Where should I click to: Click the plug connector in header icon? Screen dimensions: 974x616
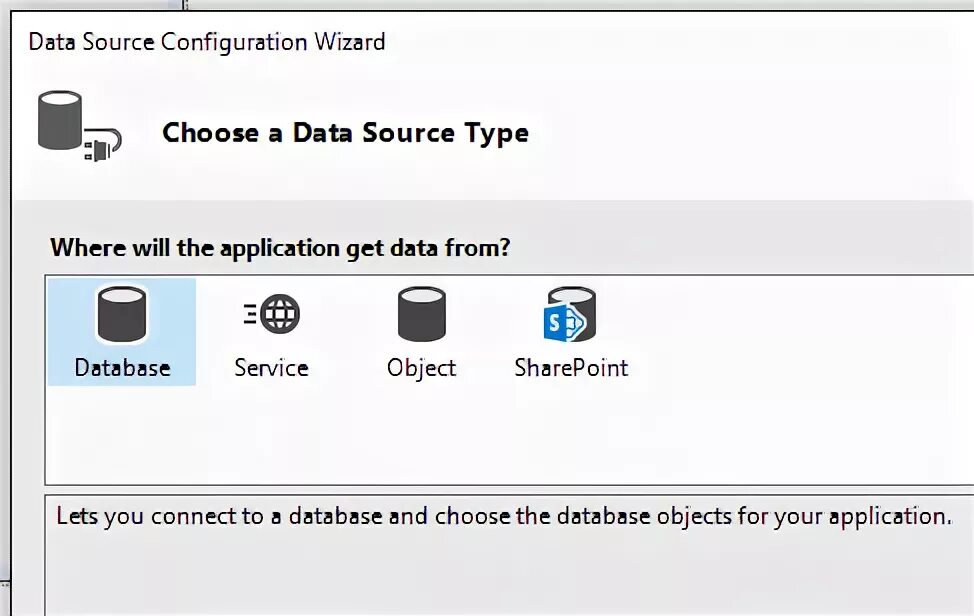click(102, 145)
